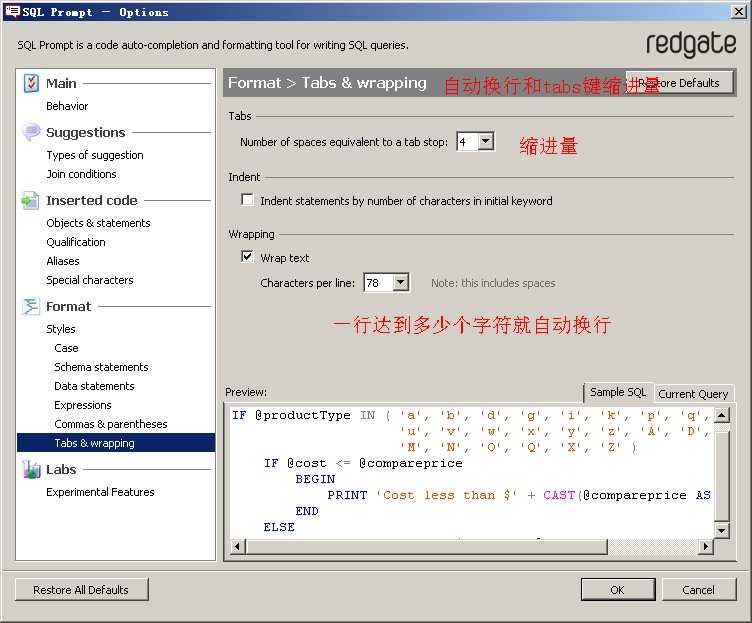The image size is (752, 623).
Task: Click the tab stop value field
Action: tap(468, 141)
